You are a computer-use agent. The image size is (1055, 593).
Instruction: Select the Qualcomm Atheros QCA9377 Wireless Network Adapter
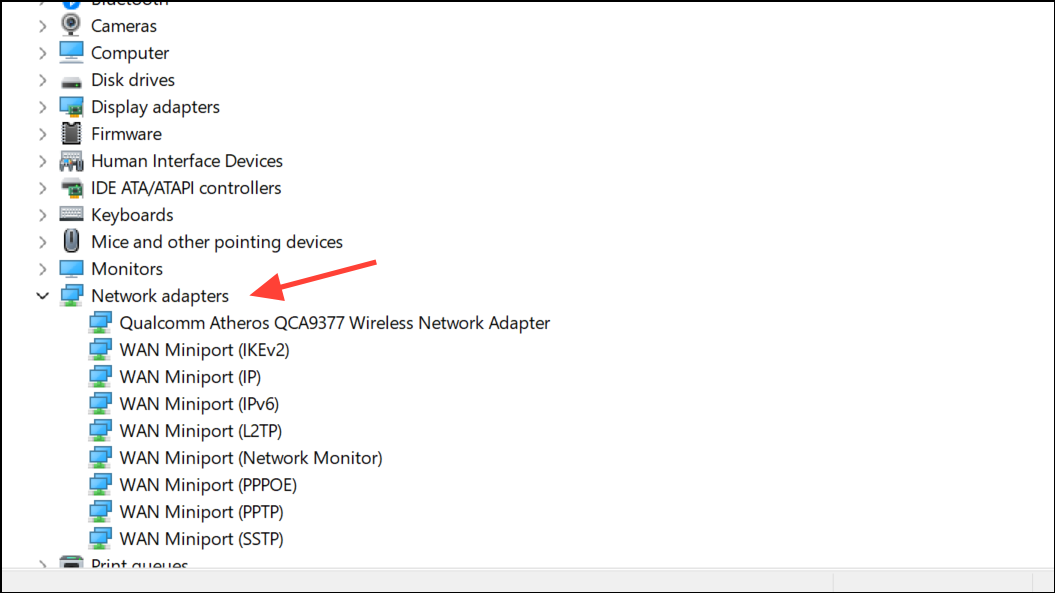pos(333,322)
